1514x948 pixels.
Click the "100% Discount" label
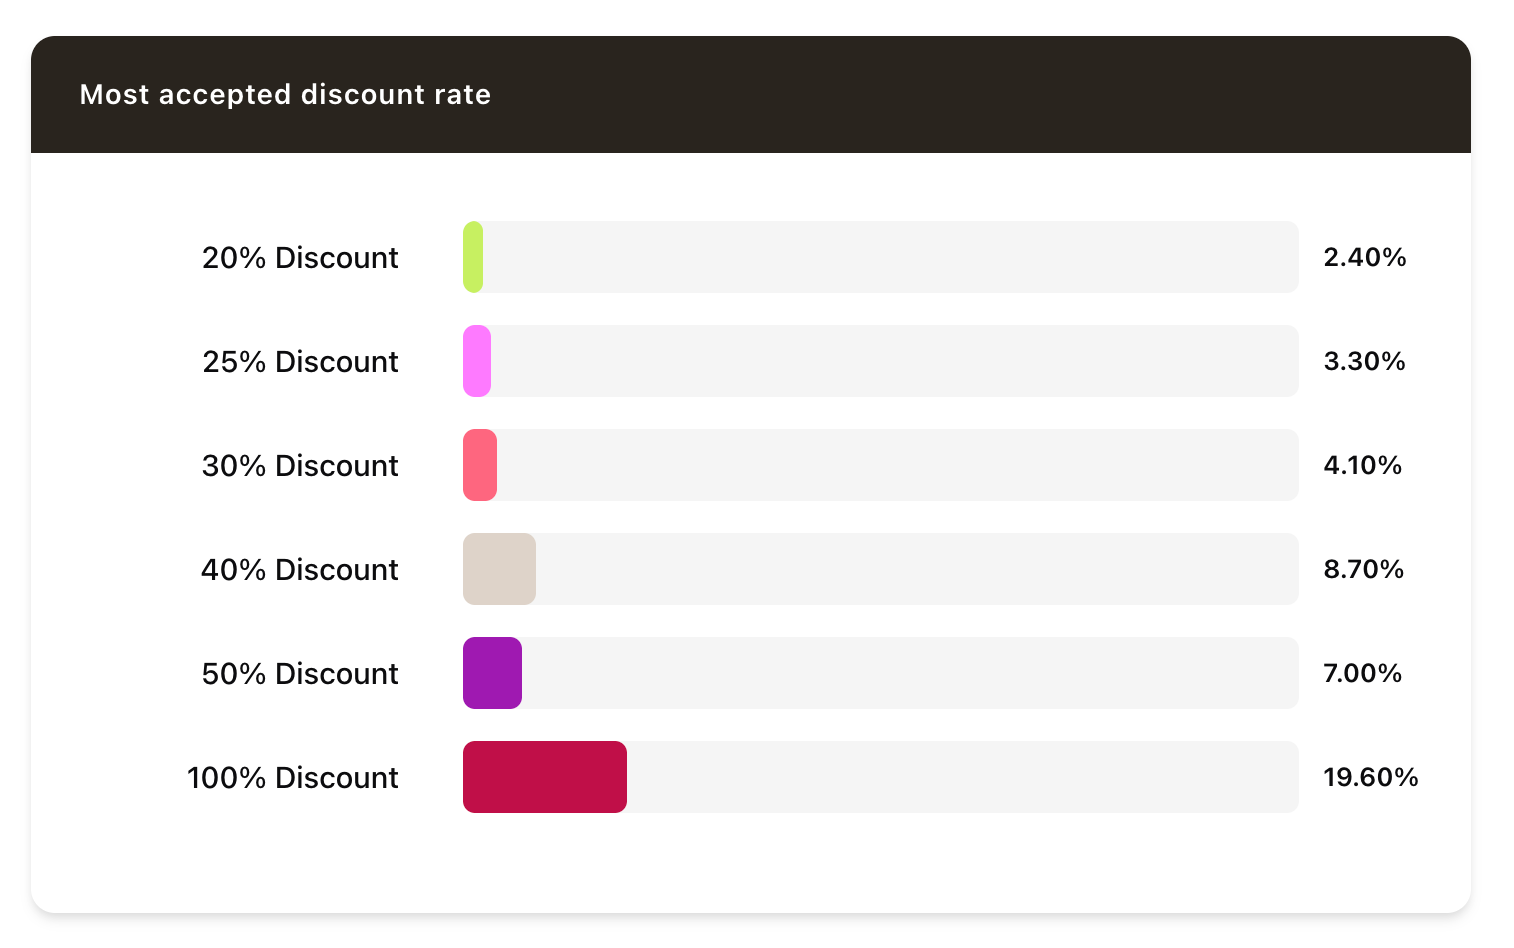[x=293, y=778]
